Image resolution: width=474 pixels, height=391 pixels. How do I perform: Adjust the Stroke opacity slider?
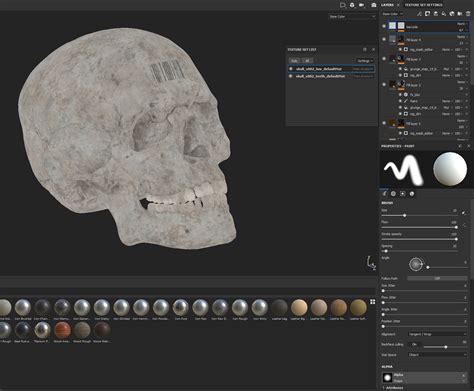419,239
